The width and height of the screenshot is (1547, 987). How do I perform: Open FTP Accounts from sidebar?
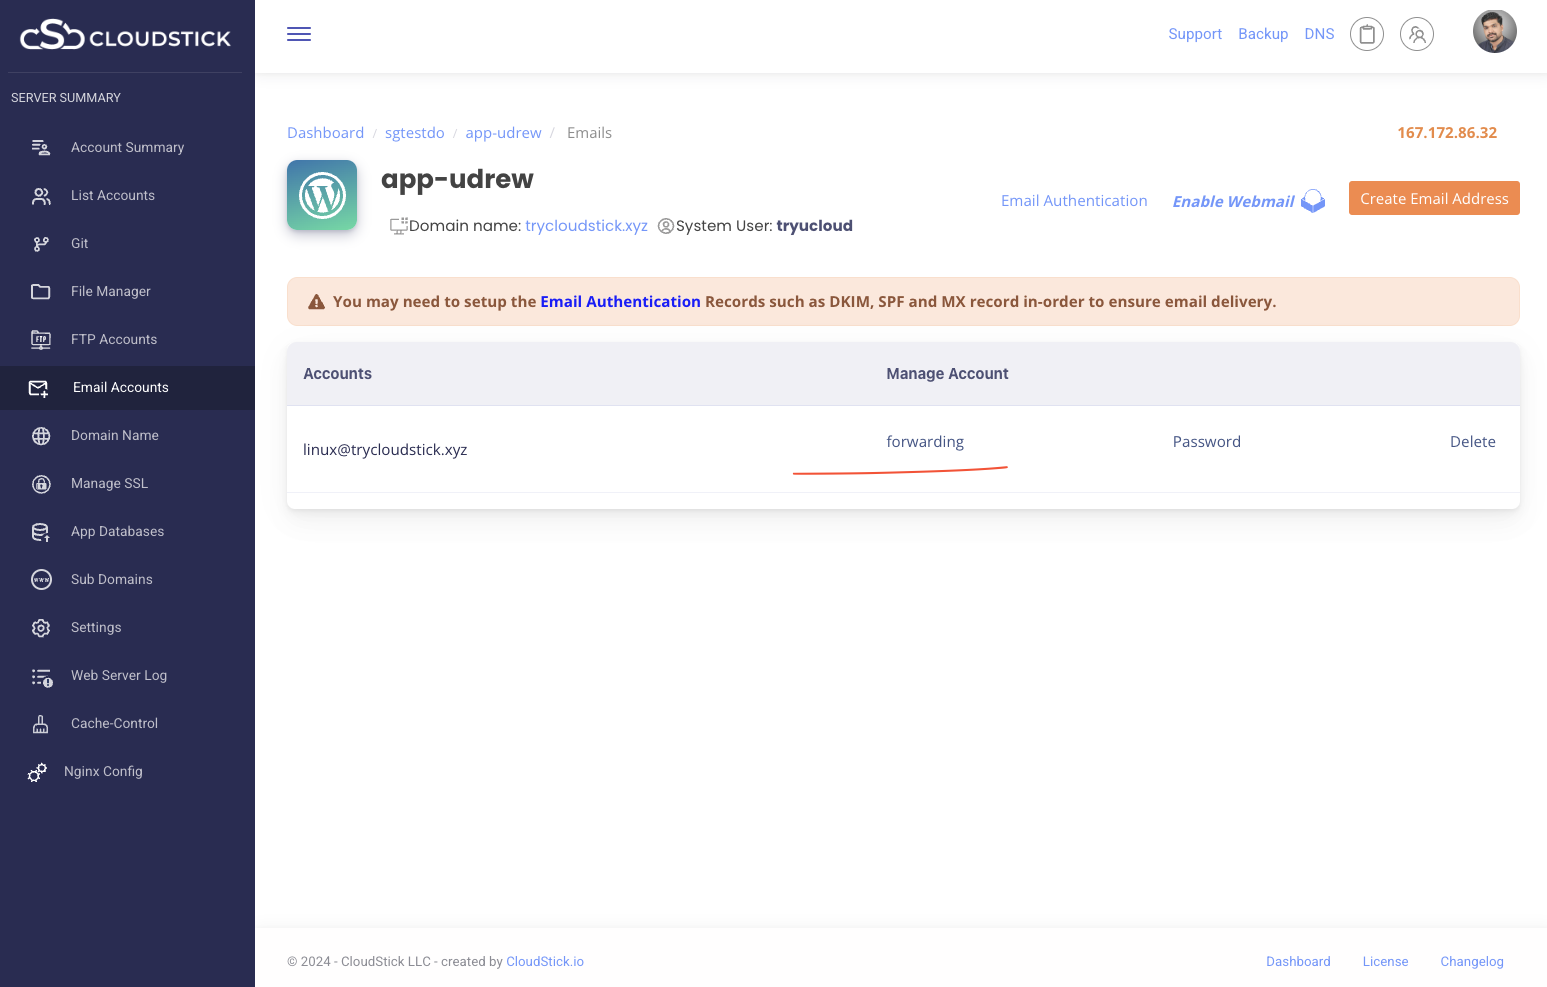(x=114, y=339)
